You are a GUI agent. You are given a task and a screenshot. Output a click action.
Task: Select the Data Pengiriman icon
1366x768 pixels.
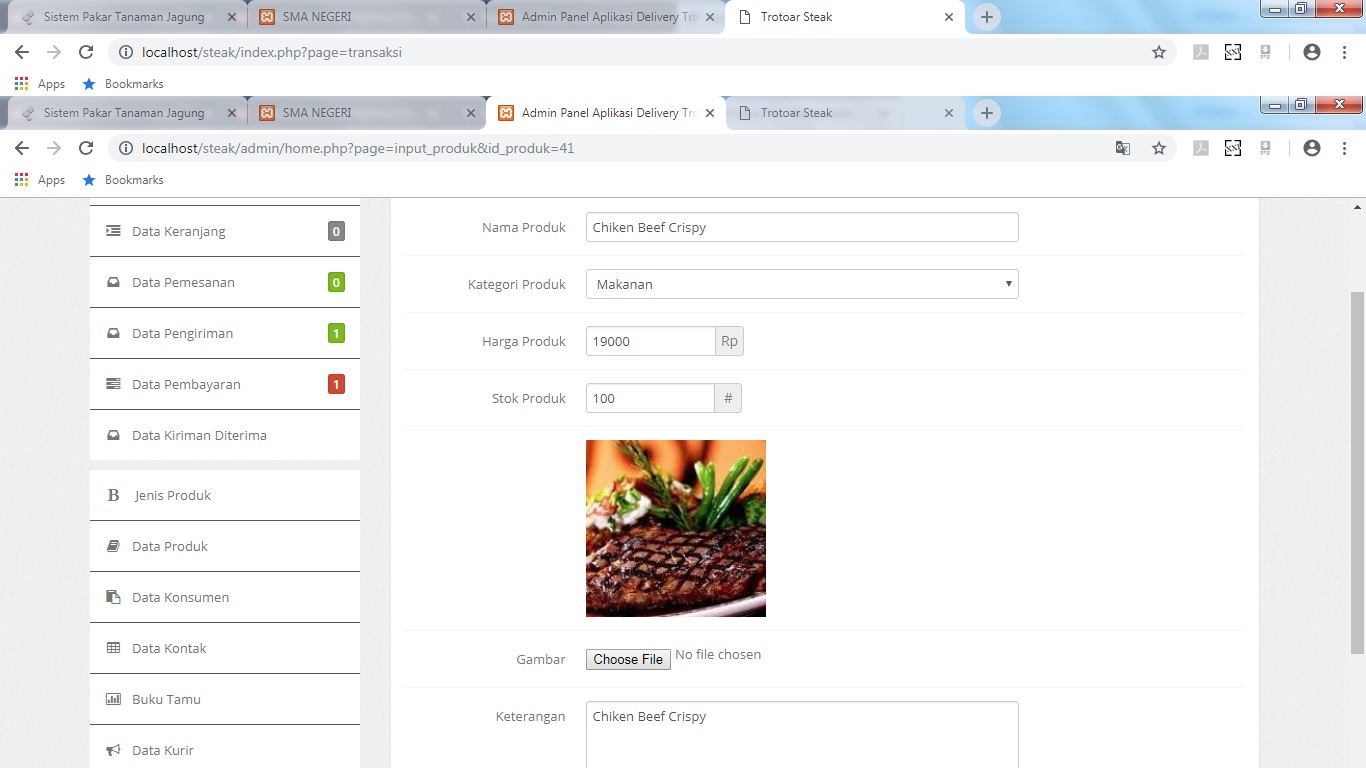tap(113, 333)
